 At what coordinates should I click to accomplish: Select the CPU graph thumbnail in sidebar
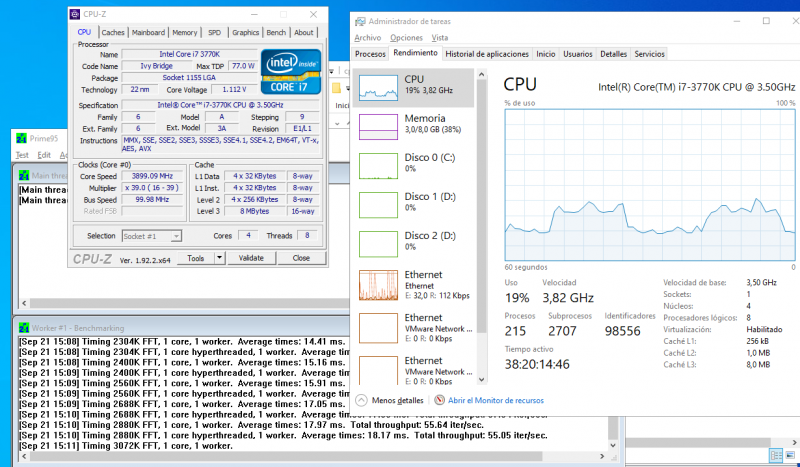point(378,88)
